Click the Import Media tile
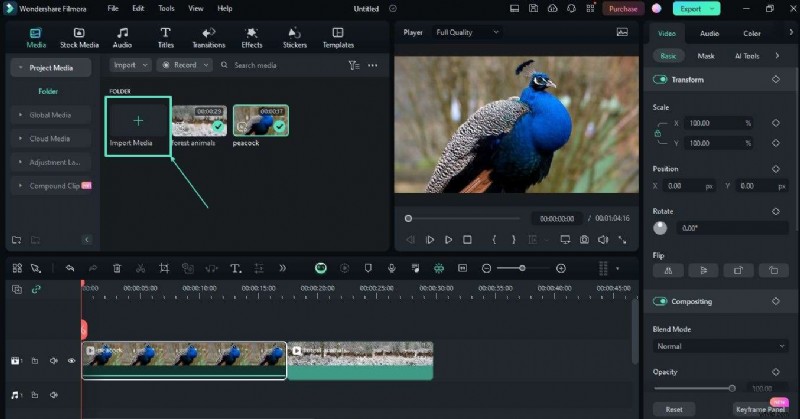Viewport: 800px width, 419px height. pos(138,126)
